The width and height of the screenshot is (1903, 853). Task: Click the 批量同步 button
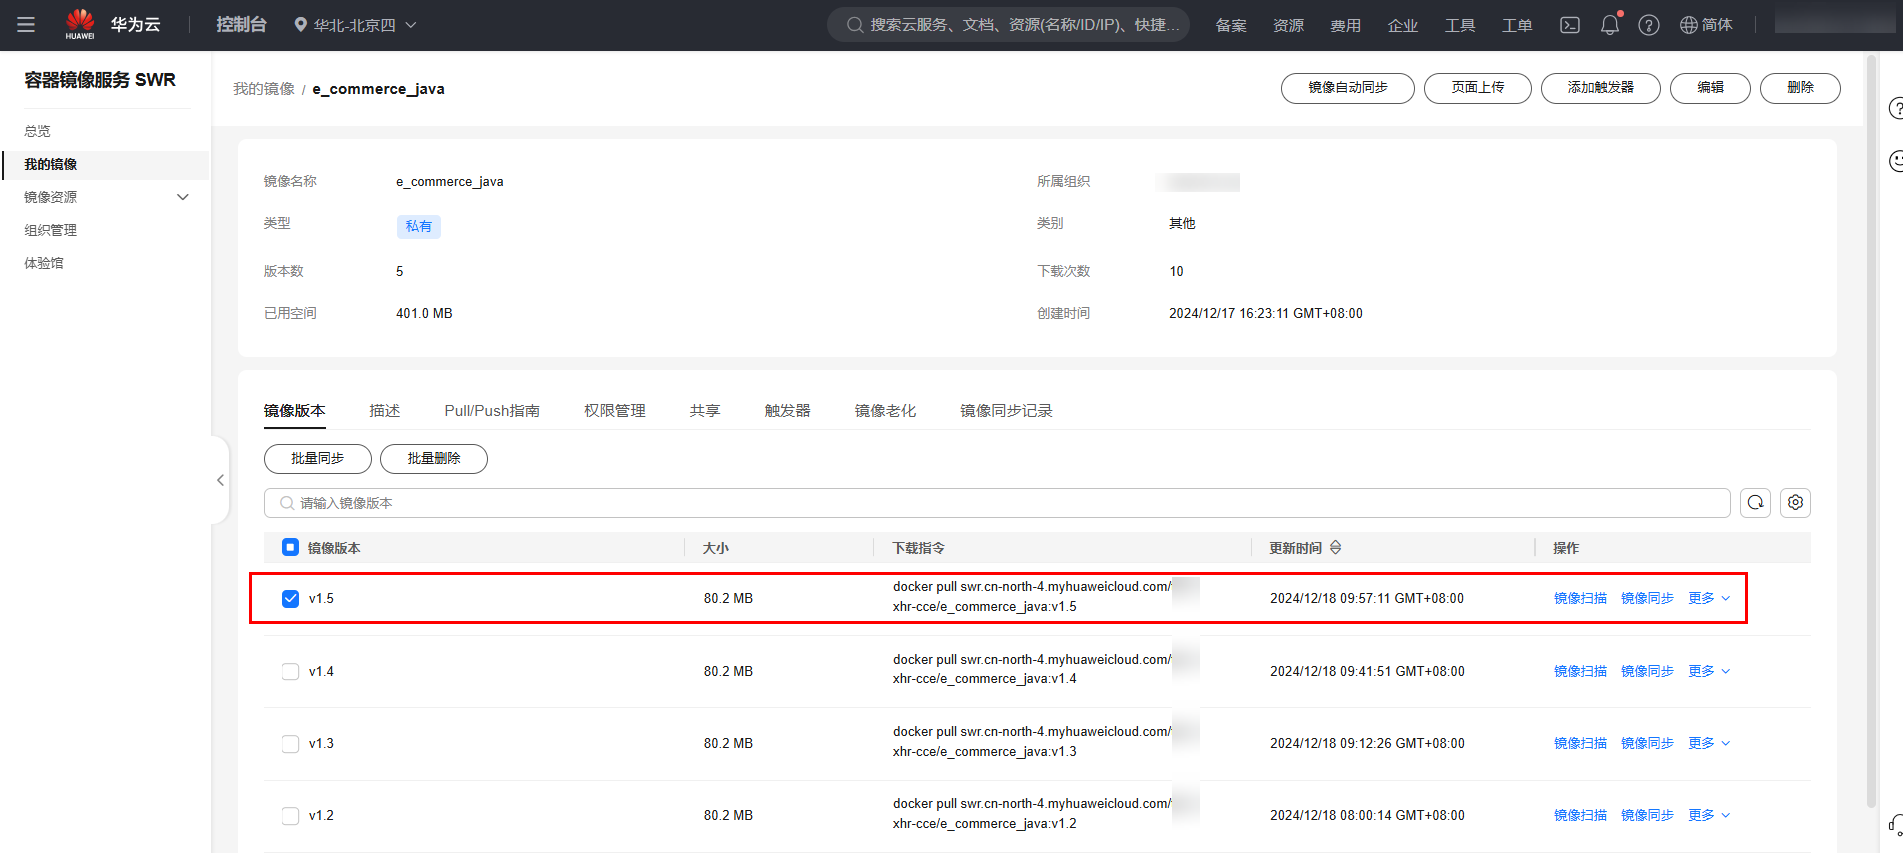coord(318,459)
